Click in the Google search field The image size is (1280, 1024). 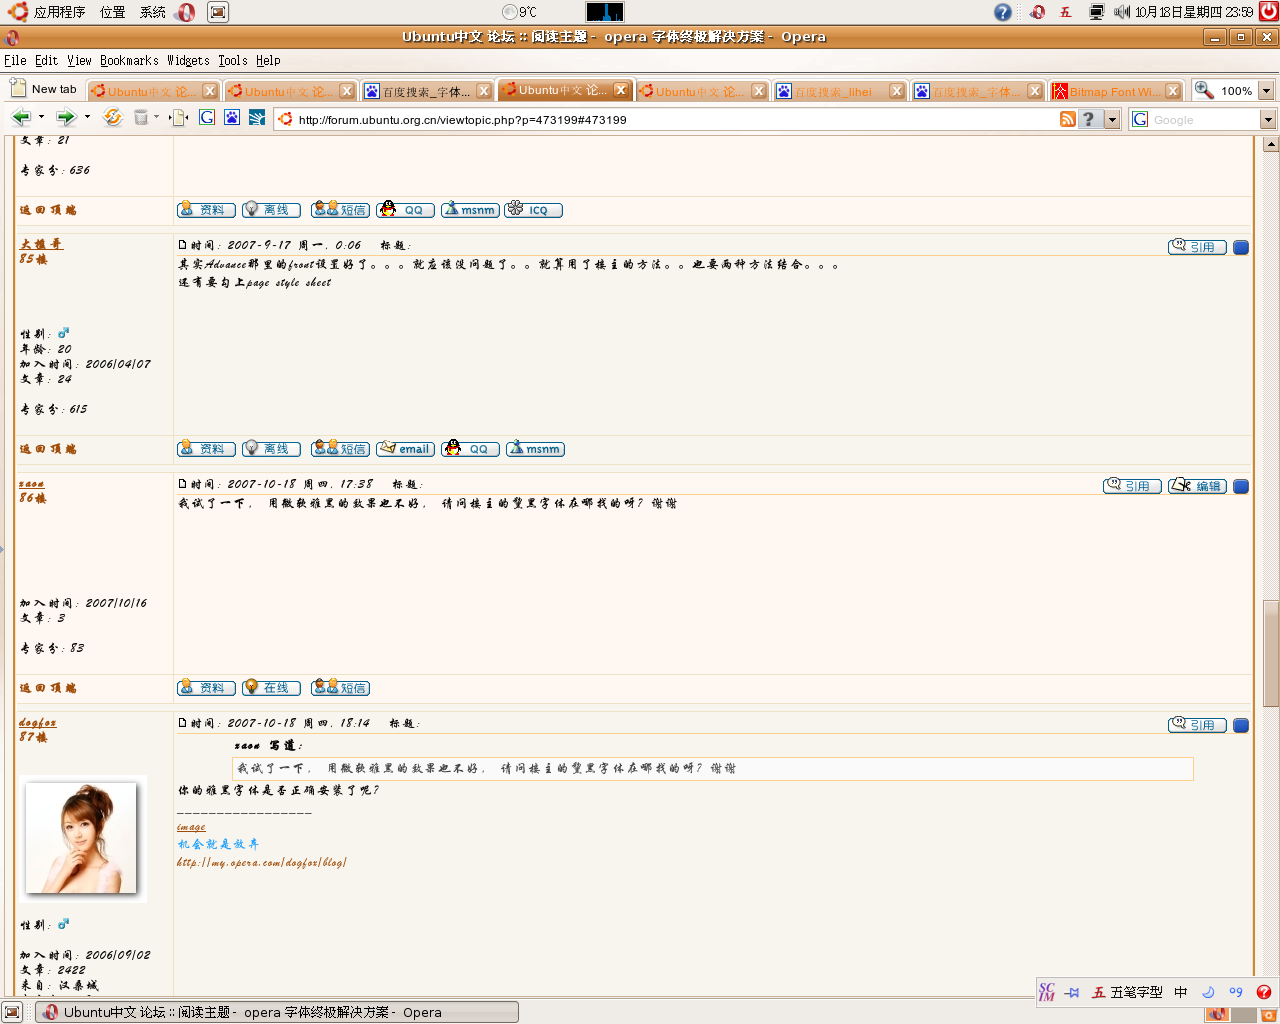(x=1203, y=119)
